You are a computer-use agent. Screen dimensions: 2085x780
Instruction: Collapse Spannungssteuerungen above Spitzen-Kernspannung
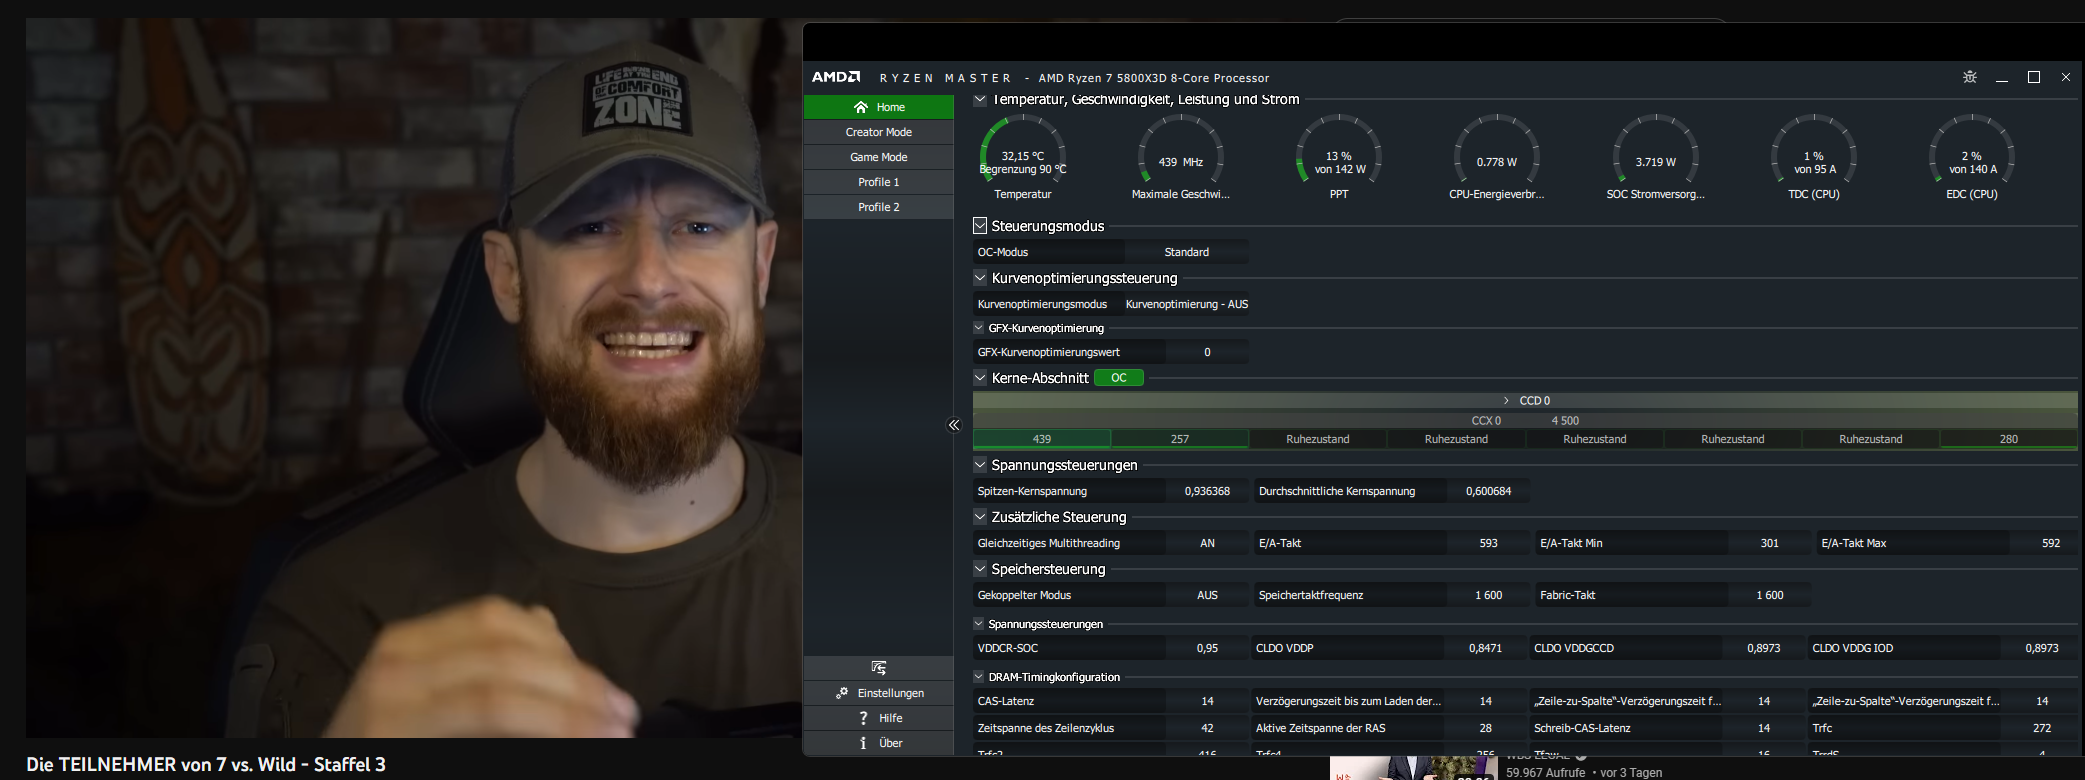tap(980, 465)
